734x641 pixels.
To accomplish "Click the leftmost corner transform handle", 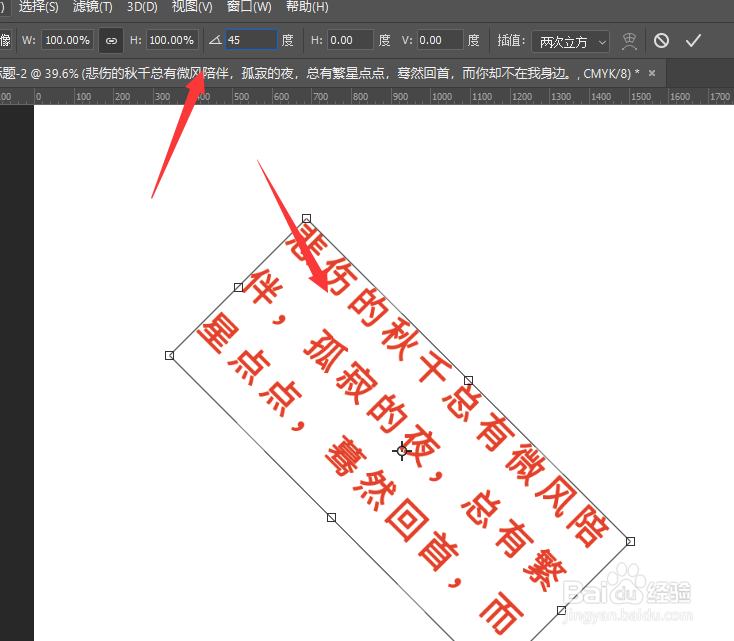I will (169, 355).
